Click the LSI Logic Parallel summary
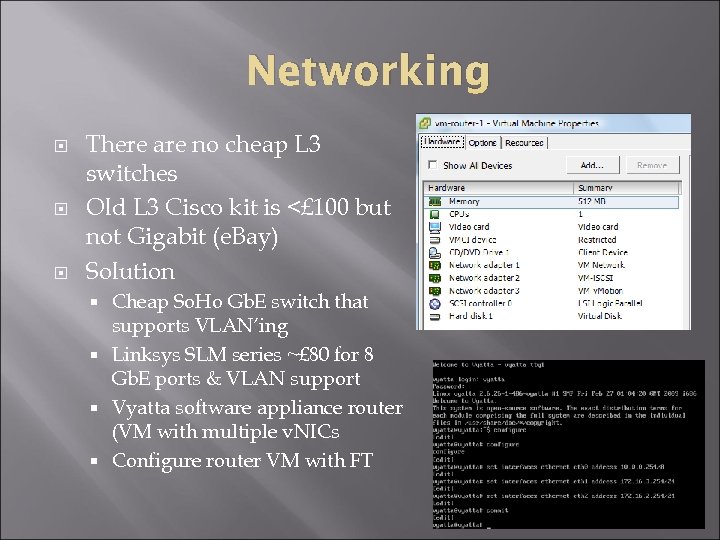 click(610, 304)
